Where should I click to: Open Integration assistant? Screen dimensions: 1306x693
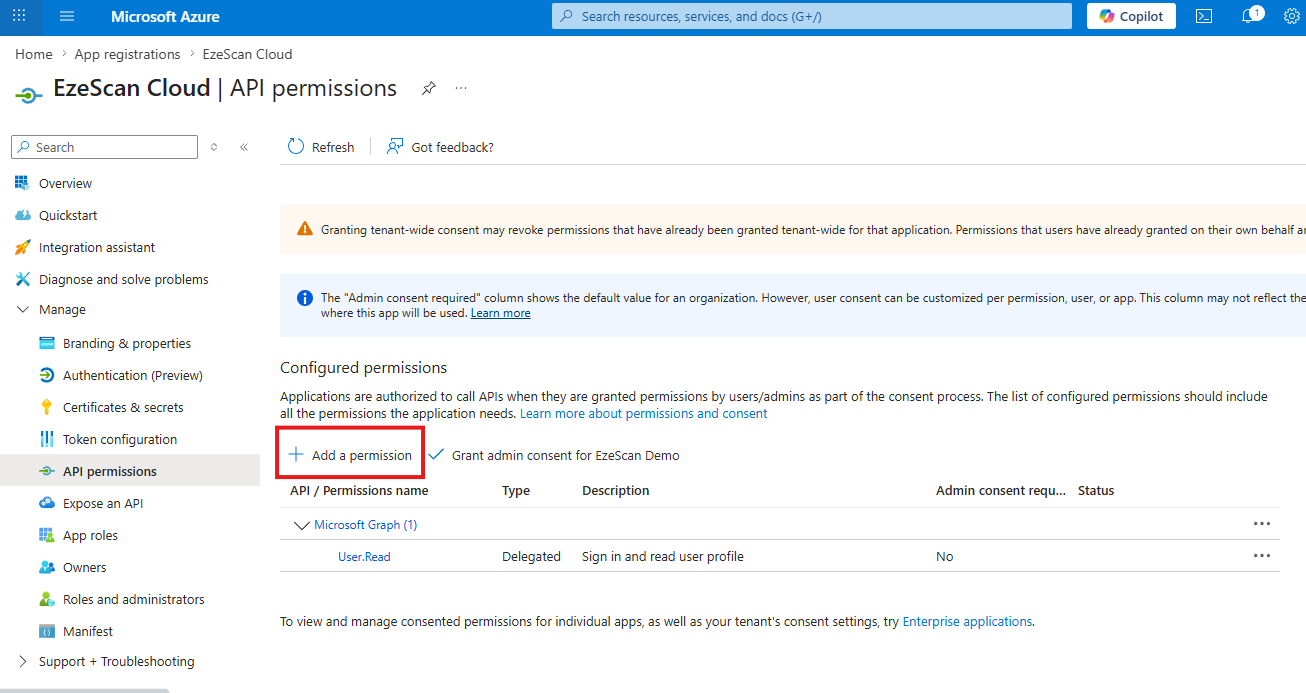(x=97, y=247)
